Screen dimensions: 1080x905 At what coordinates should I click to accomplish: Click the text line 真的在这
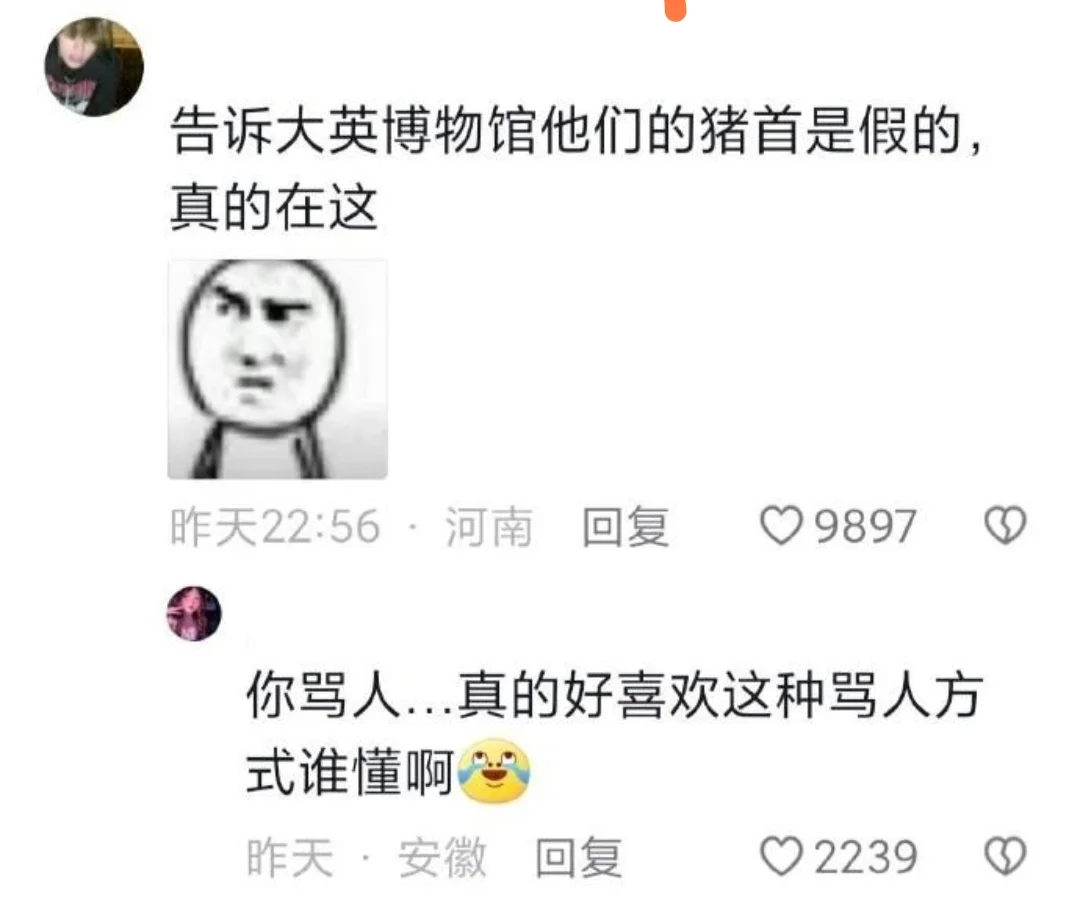[274, 207]
